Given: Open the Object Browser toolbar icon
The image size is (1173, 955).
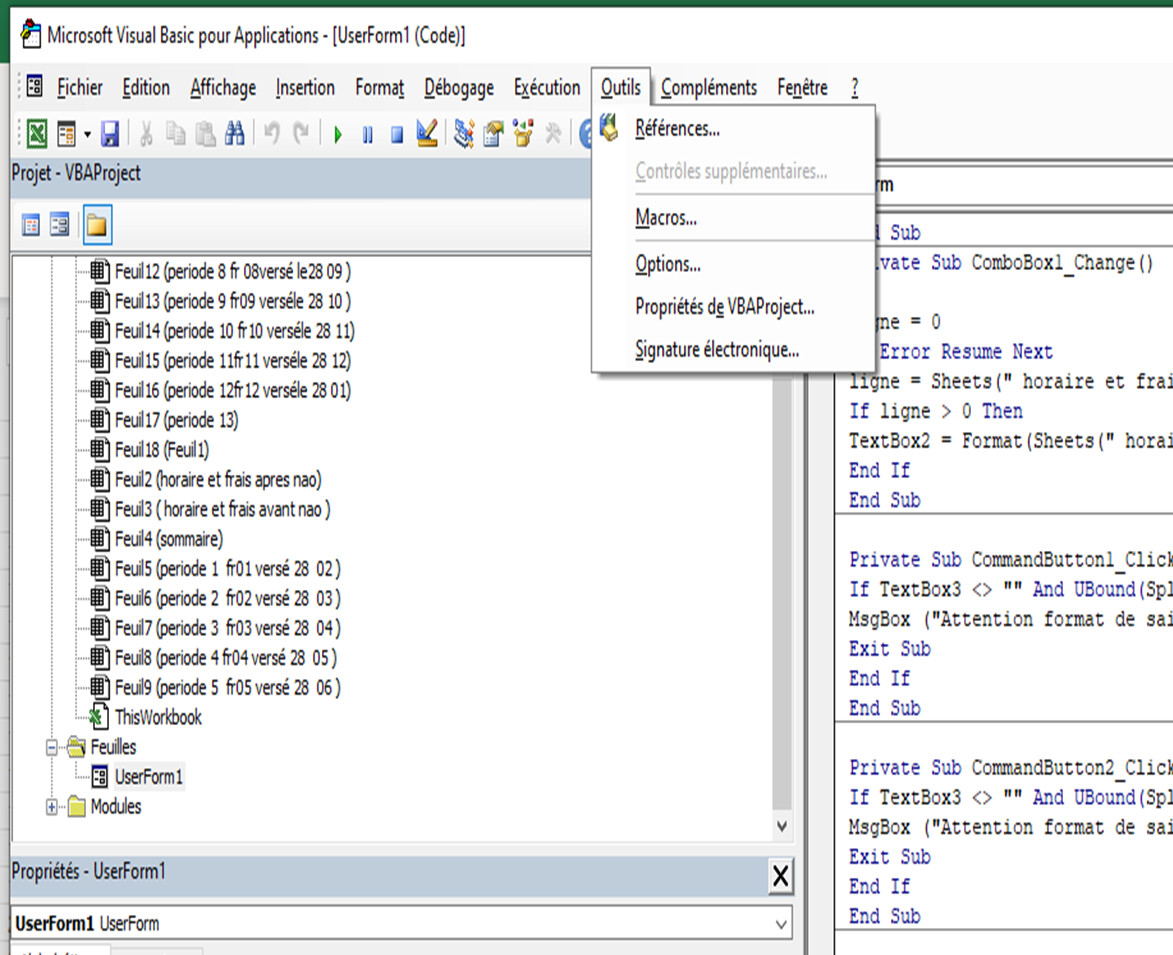Looking at the screenshot, I should (523, 134).
